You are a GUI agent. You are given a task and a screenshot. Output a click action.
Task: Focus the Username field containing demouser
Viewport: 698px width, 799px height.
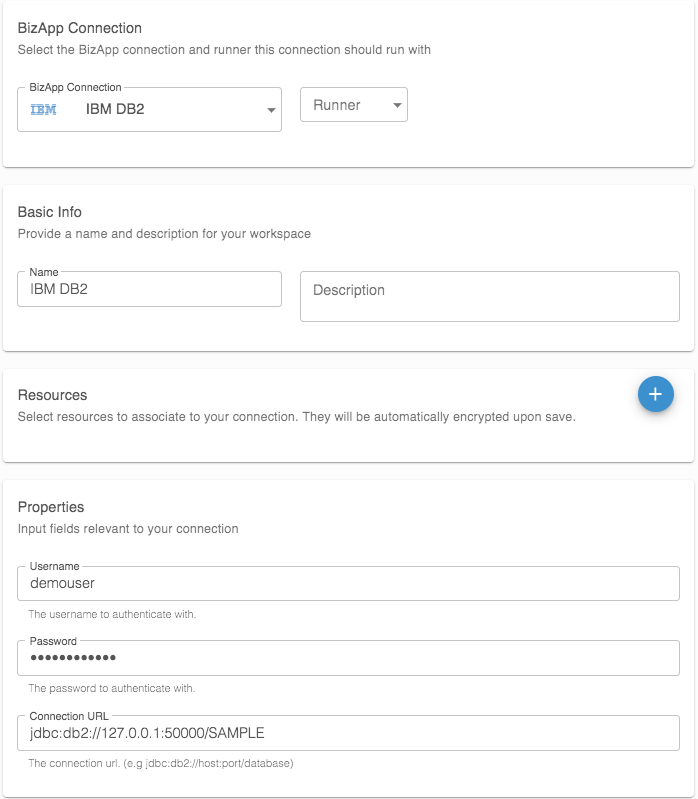(x=348, y=584)
